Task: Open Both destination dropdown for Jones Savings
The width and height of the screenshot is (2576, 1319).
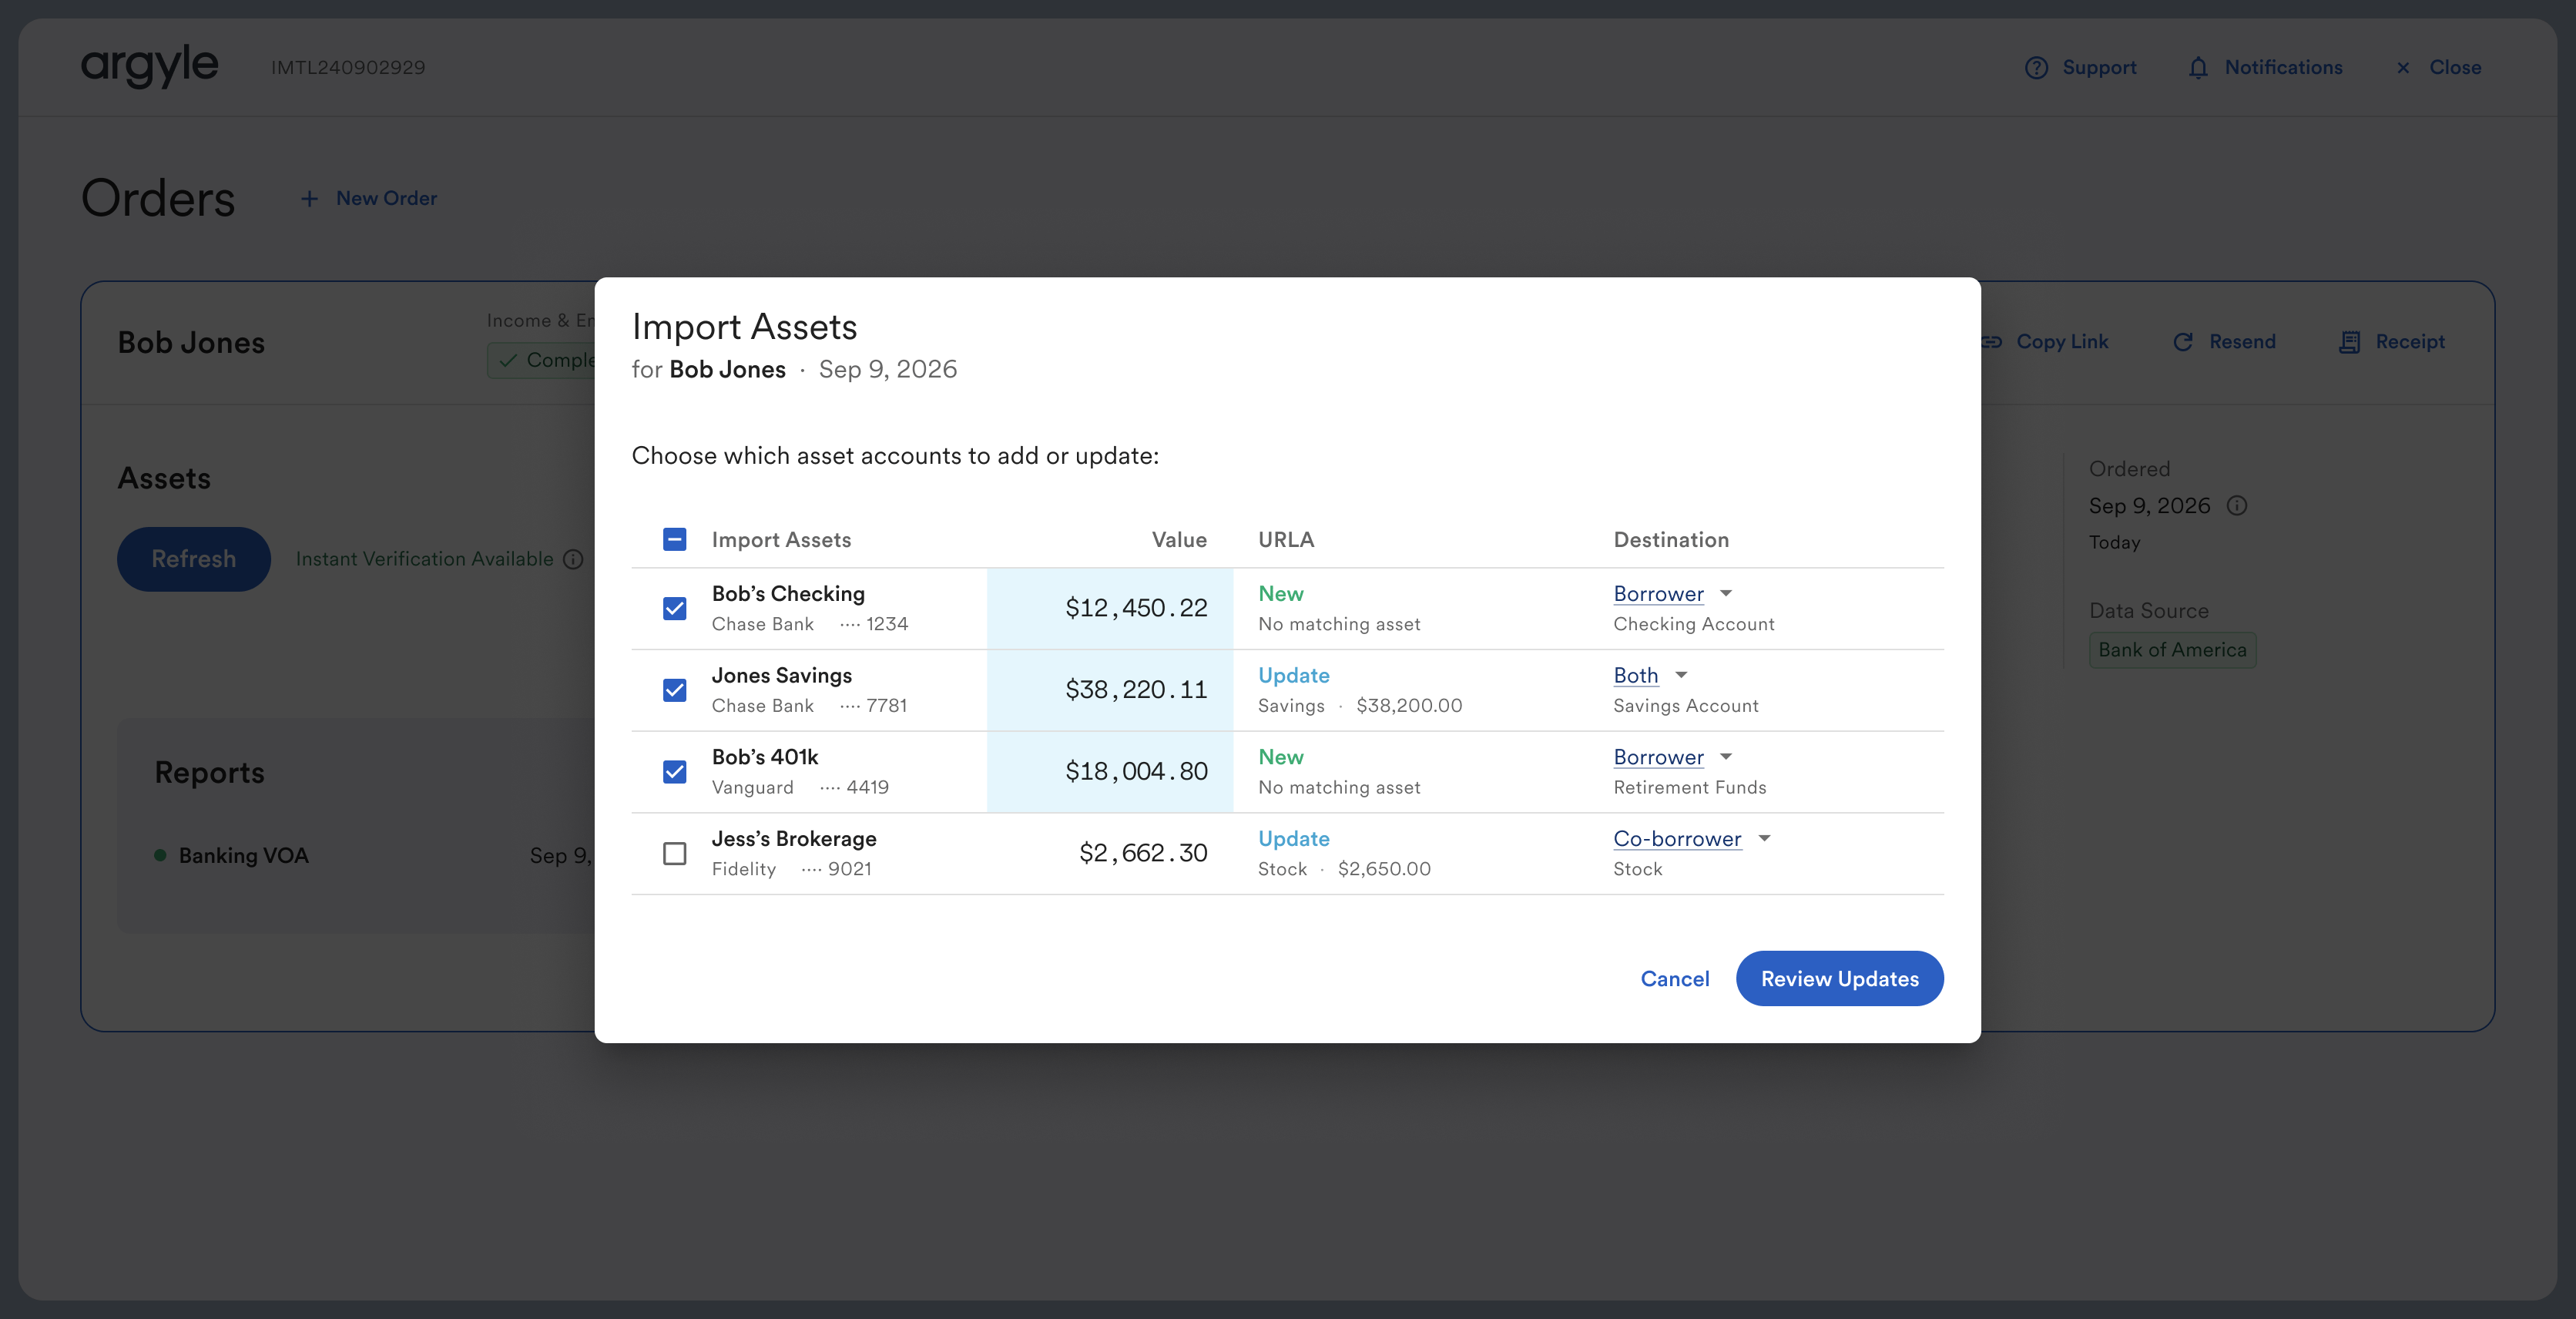Action: tap(1651, 675)
